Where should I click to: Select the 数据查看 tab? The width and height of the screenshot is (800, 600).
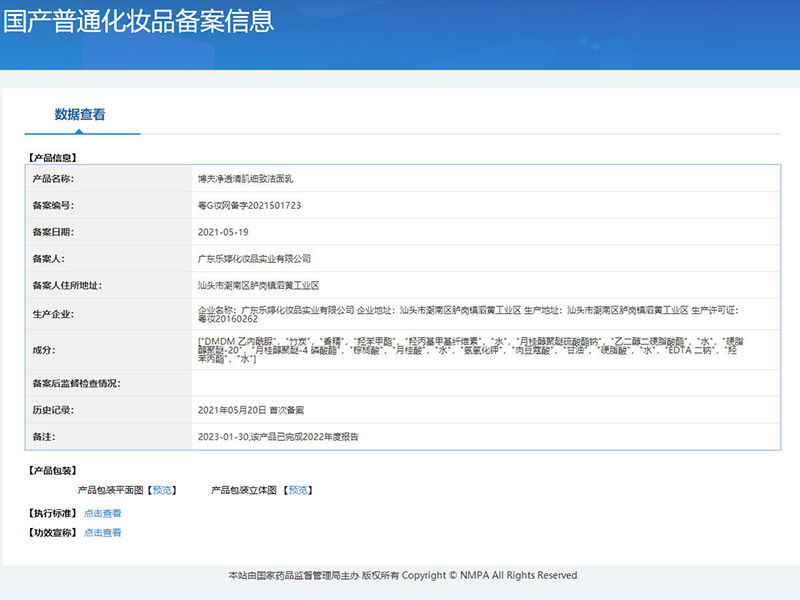tap(80, 115)
